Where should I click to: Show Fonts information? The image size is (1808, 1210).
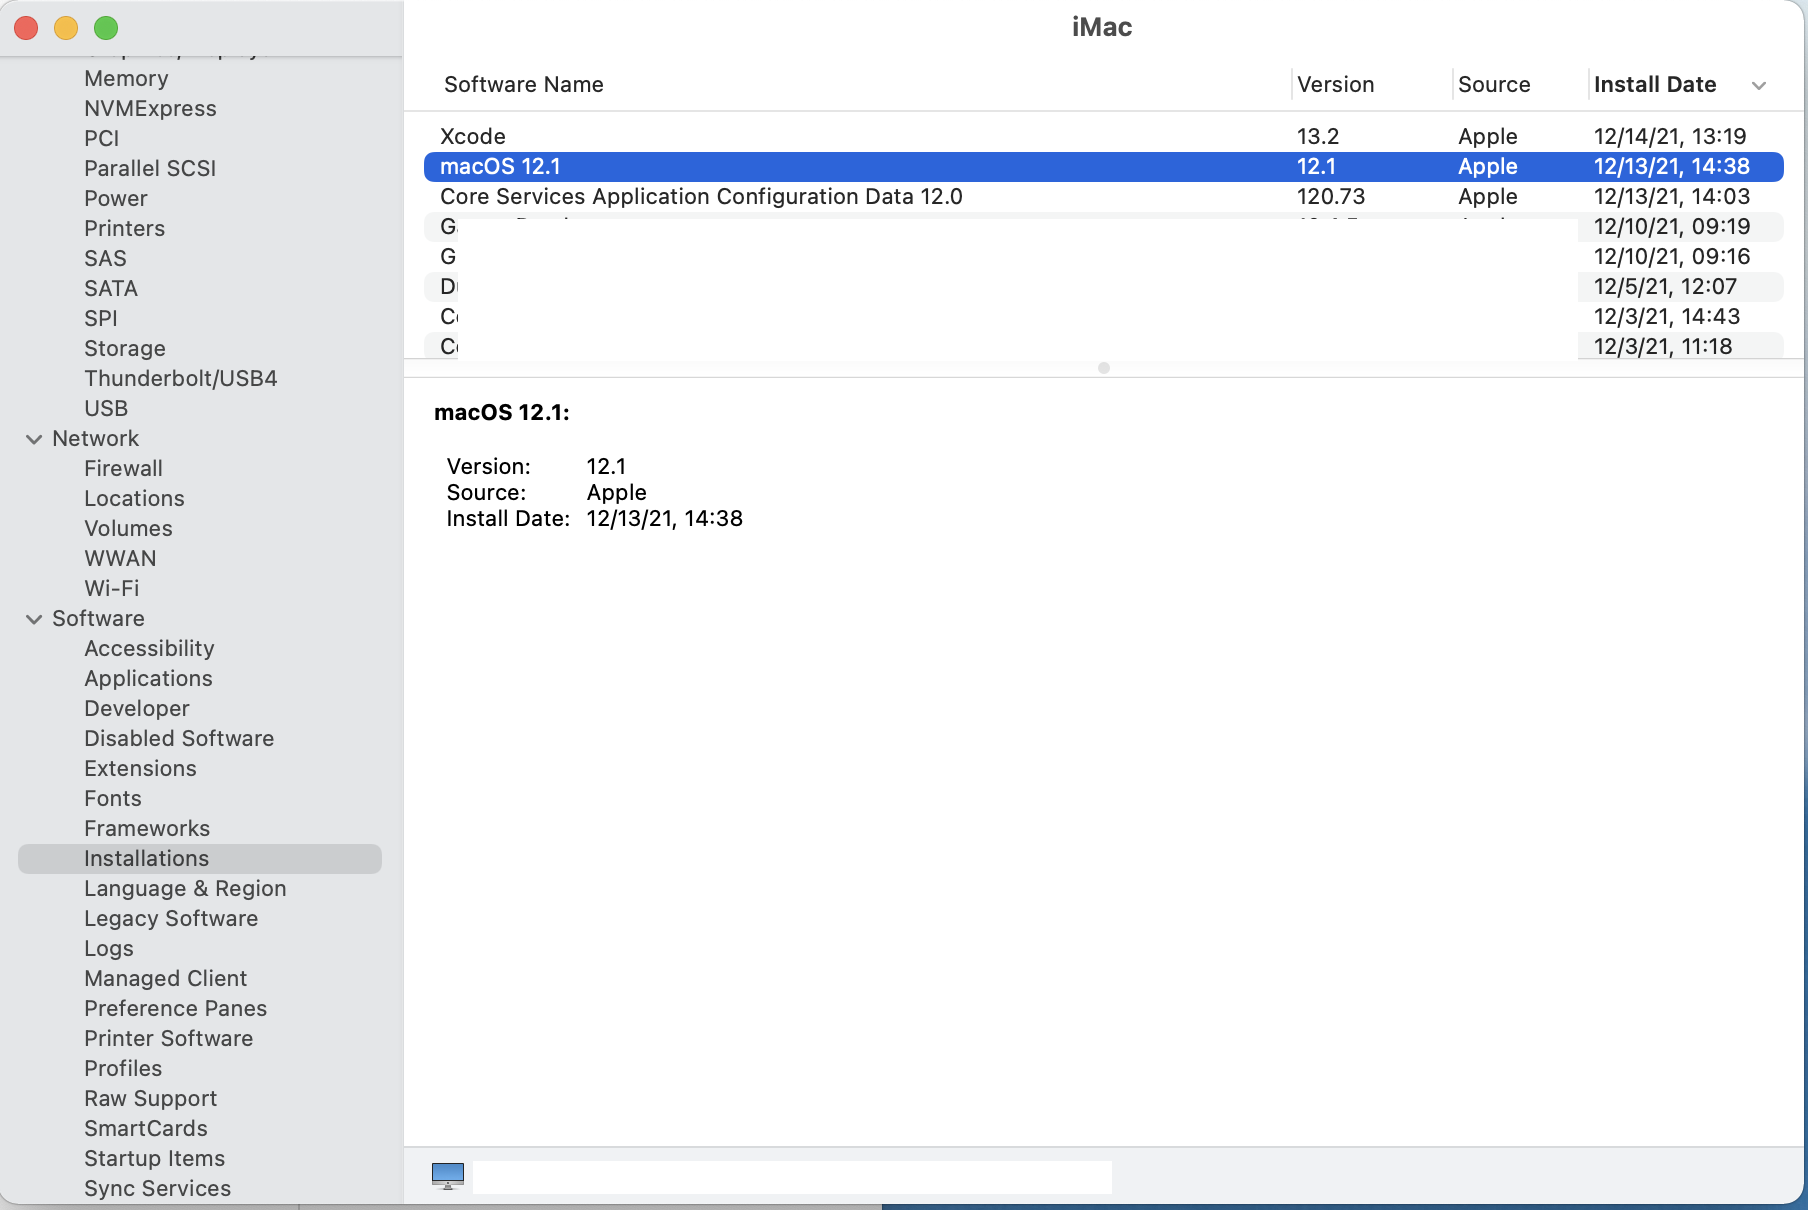click(113, 799)
